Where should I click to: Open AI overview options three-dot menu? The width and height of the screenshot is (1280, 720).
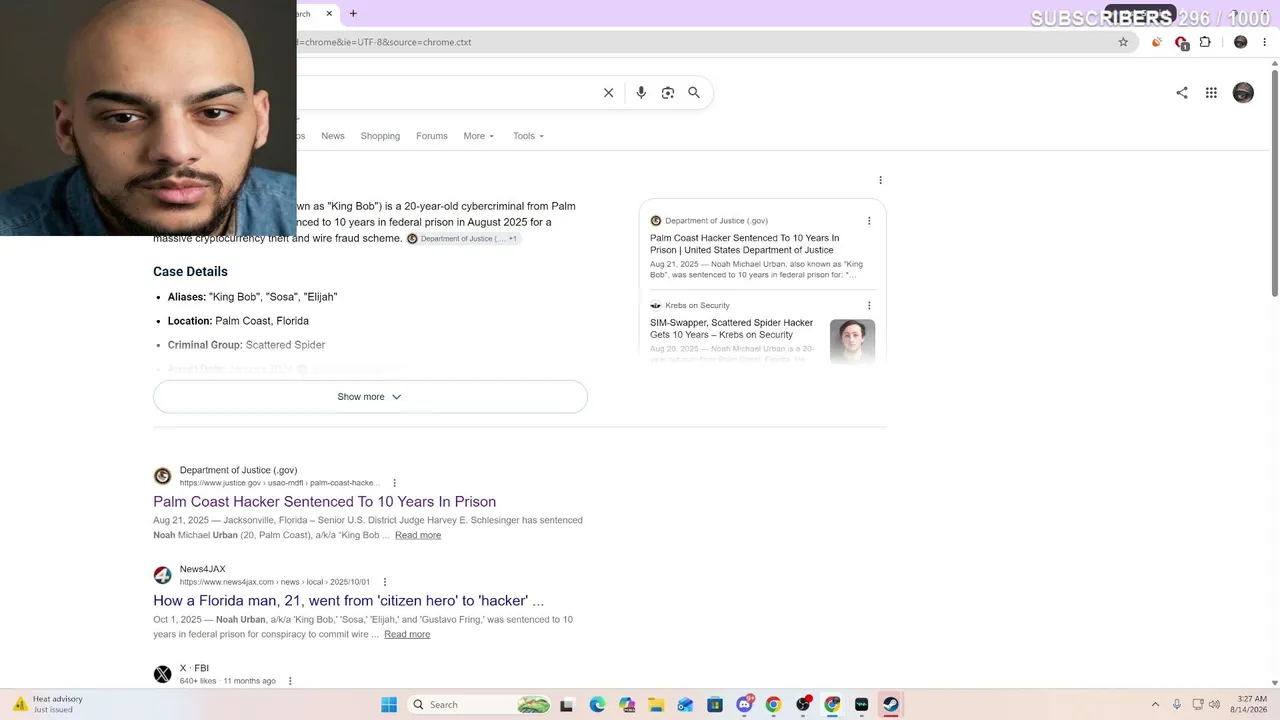click(880, 180)
